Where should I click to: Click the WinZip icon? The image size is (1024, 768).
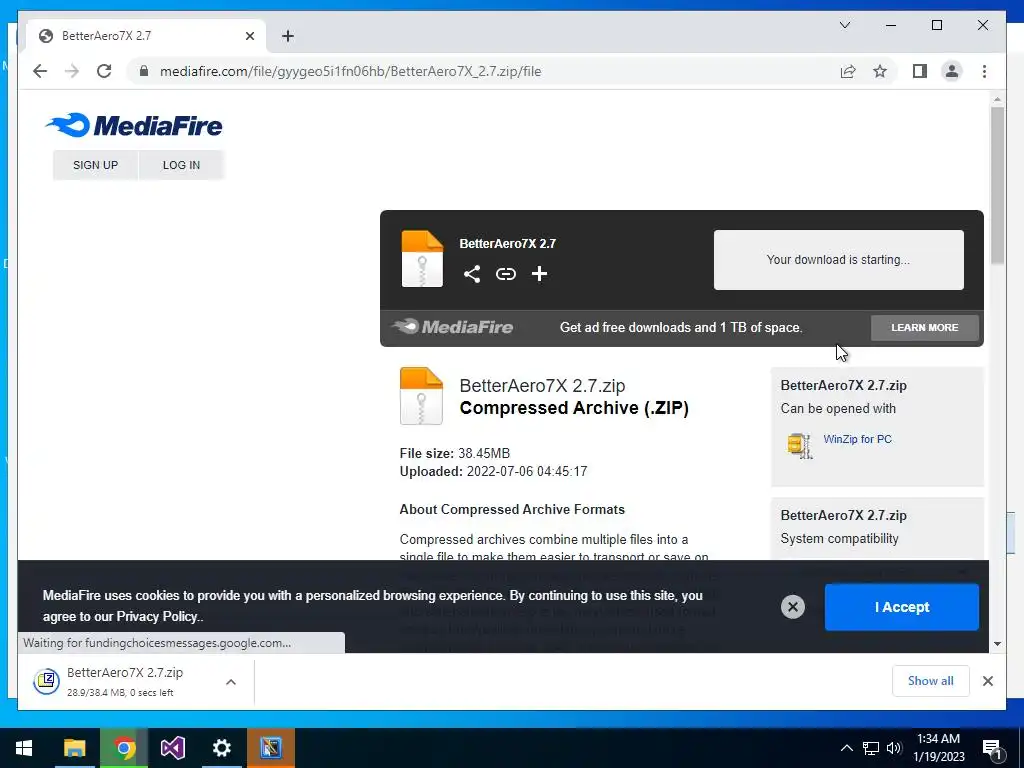[799, 445]
